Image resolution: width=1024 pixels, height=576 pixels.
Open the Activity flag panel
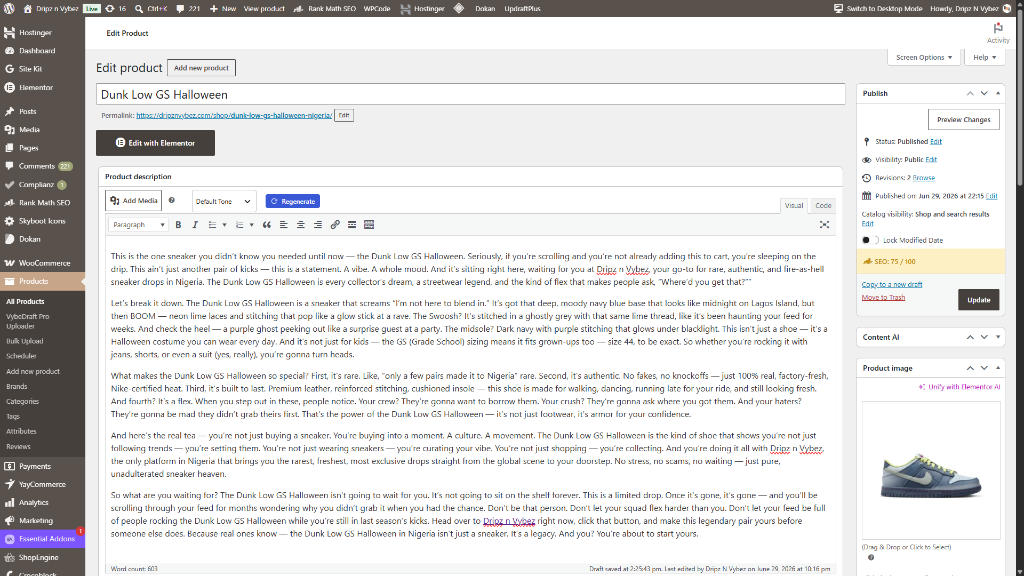997,33
